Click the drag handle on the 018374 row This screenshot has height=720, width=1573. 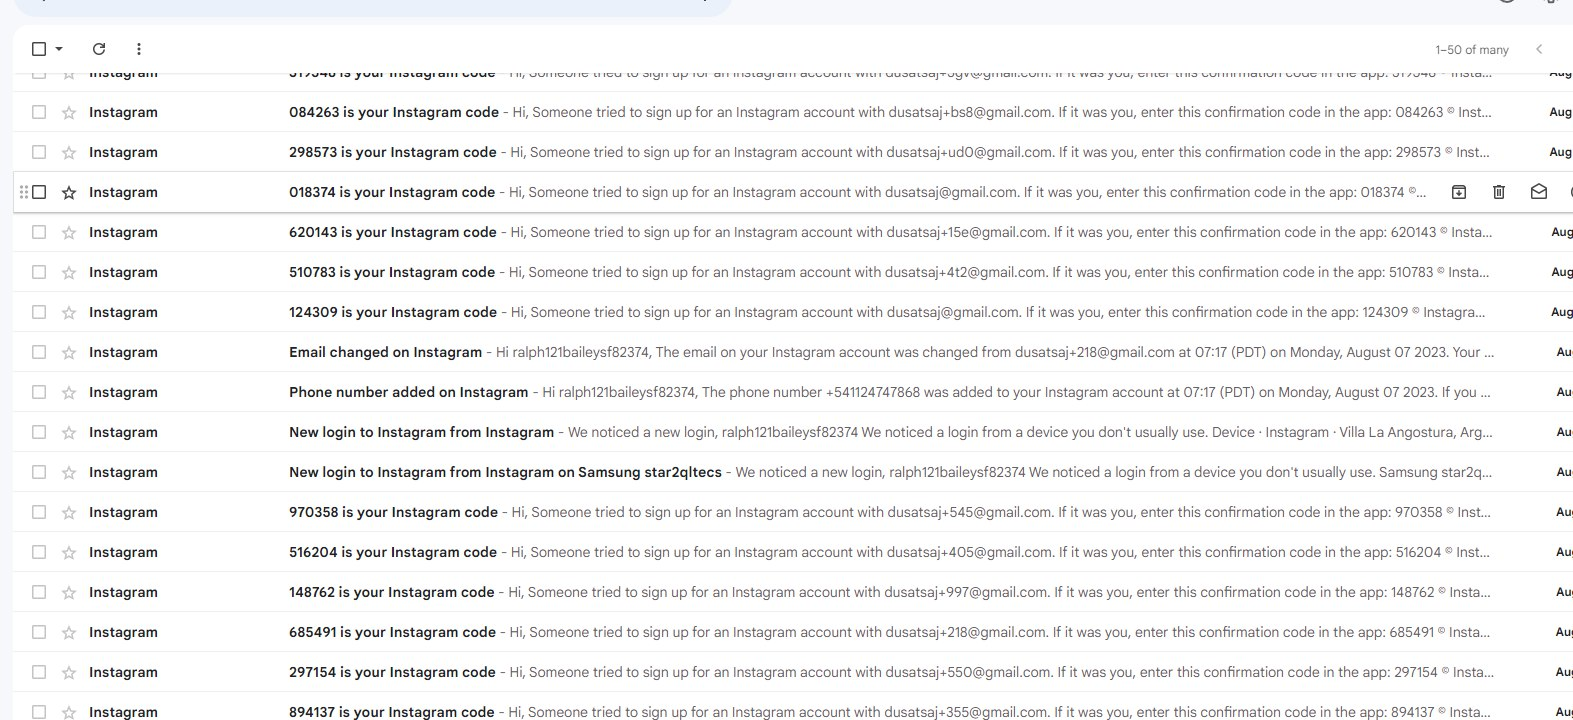(24, 192)
